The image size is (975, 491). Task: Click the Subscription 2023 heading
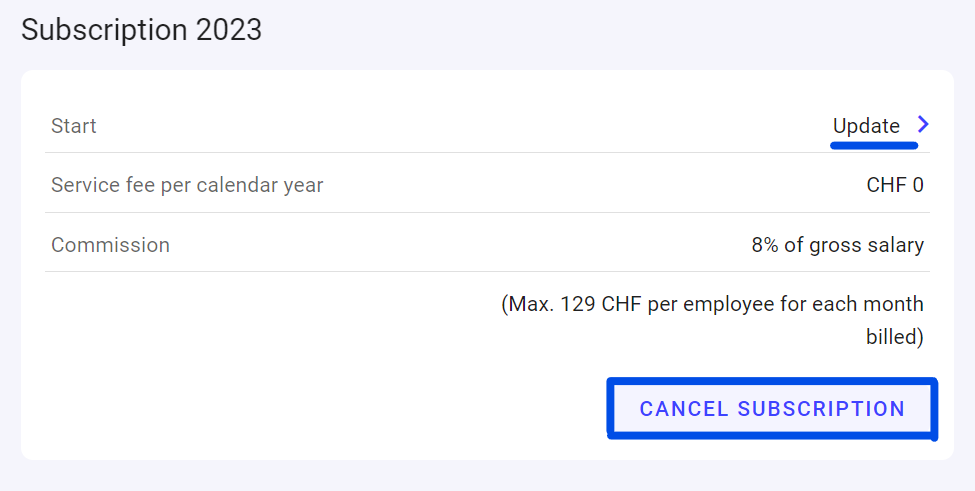click(x=141, y=30)
